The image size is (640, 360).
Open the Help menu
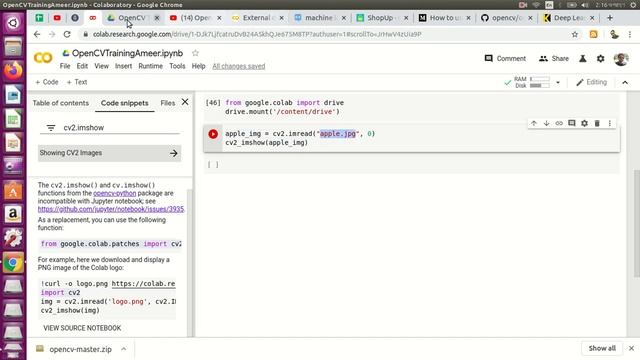[x=198, y=66]
